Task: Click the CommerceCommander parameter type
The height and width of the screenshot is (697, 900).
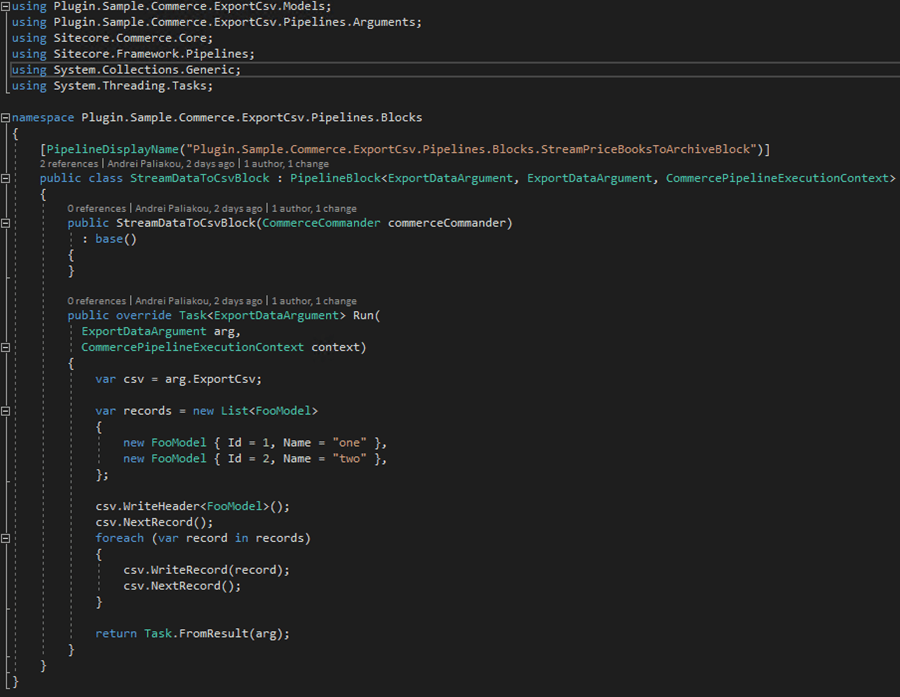Action: [x=321, y=223]
